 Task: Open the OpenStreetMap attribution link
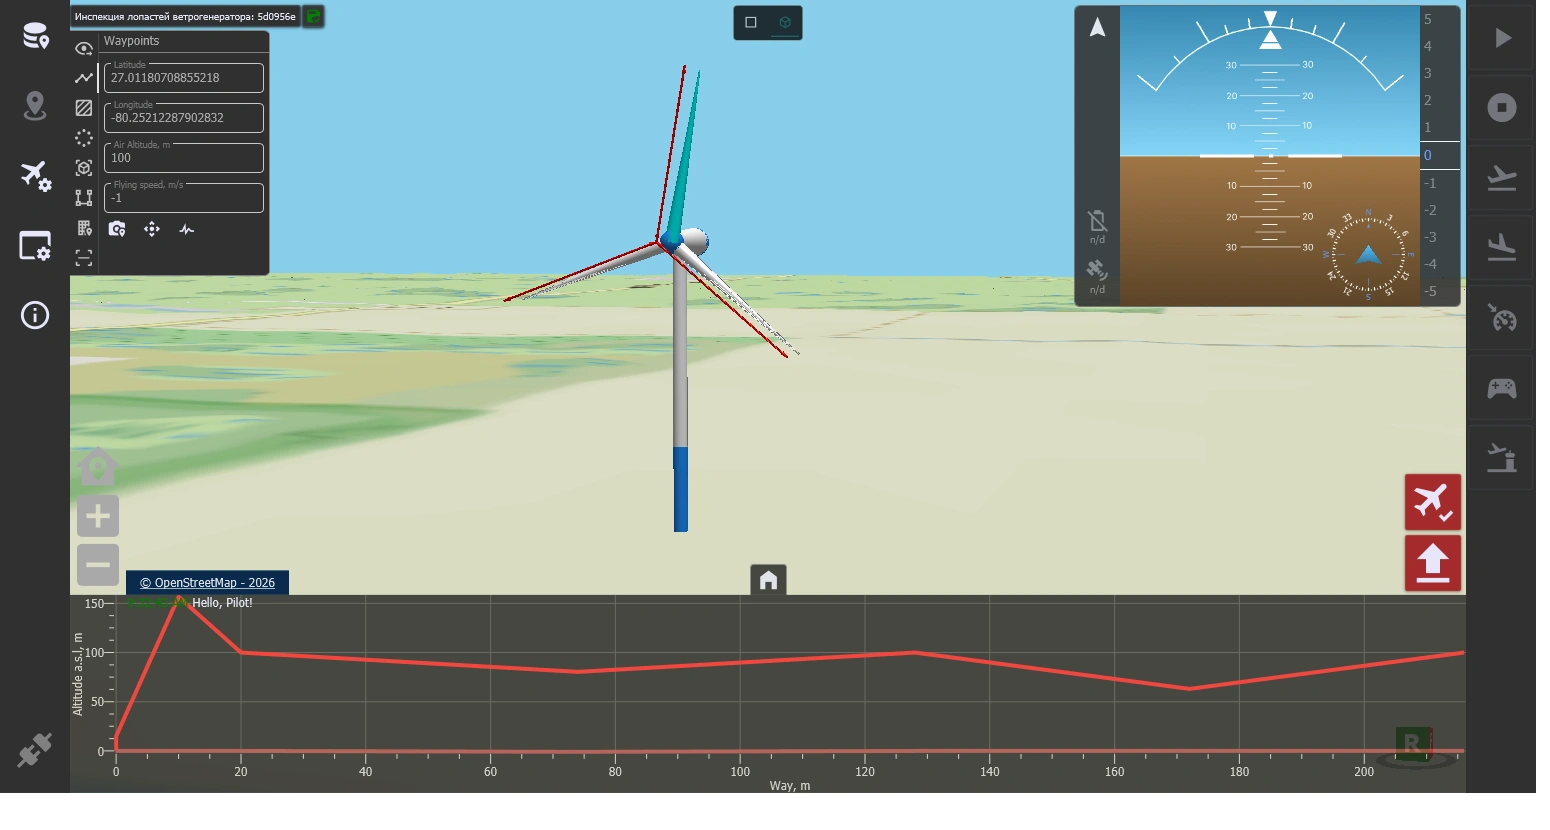coord(207,583)
